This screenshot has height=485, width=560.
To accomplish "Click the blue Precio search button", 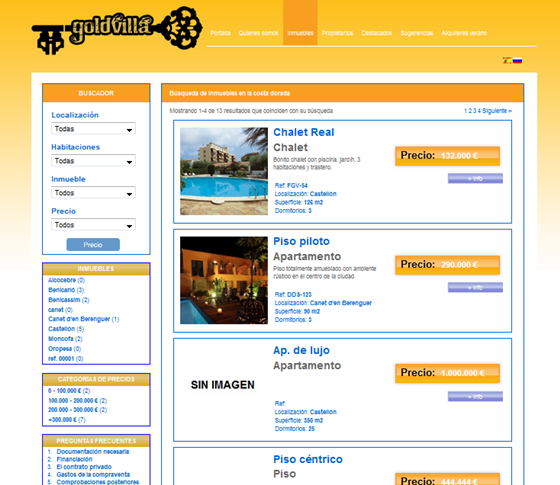I will click(x=93, y=245).
